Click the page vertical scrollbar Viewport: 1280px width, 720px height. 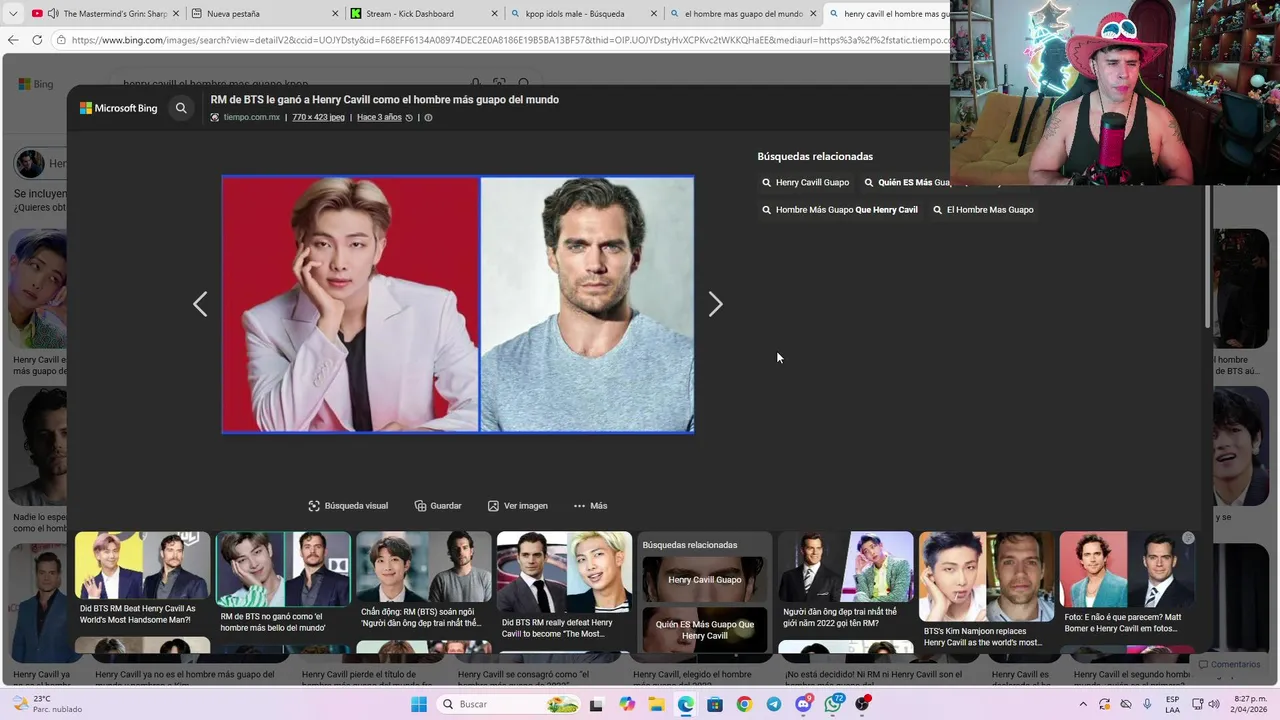pyautogui.click(x=1208, y=255)
